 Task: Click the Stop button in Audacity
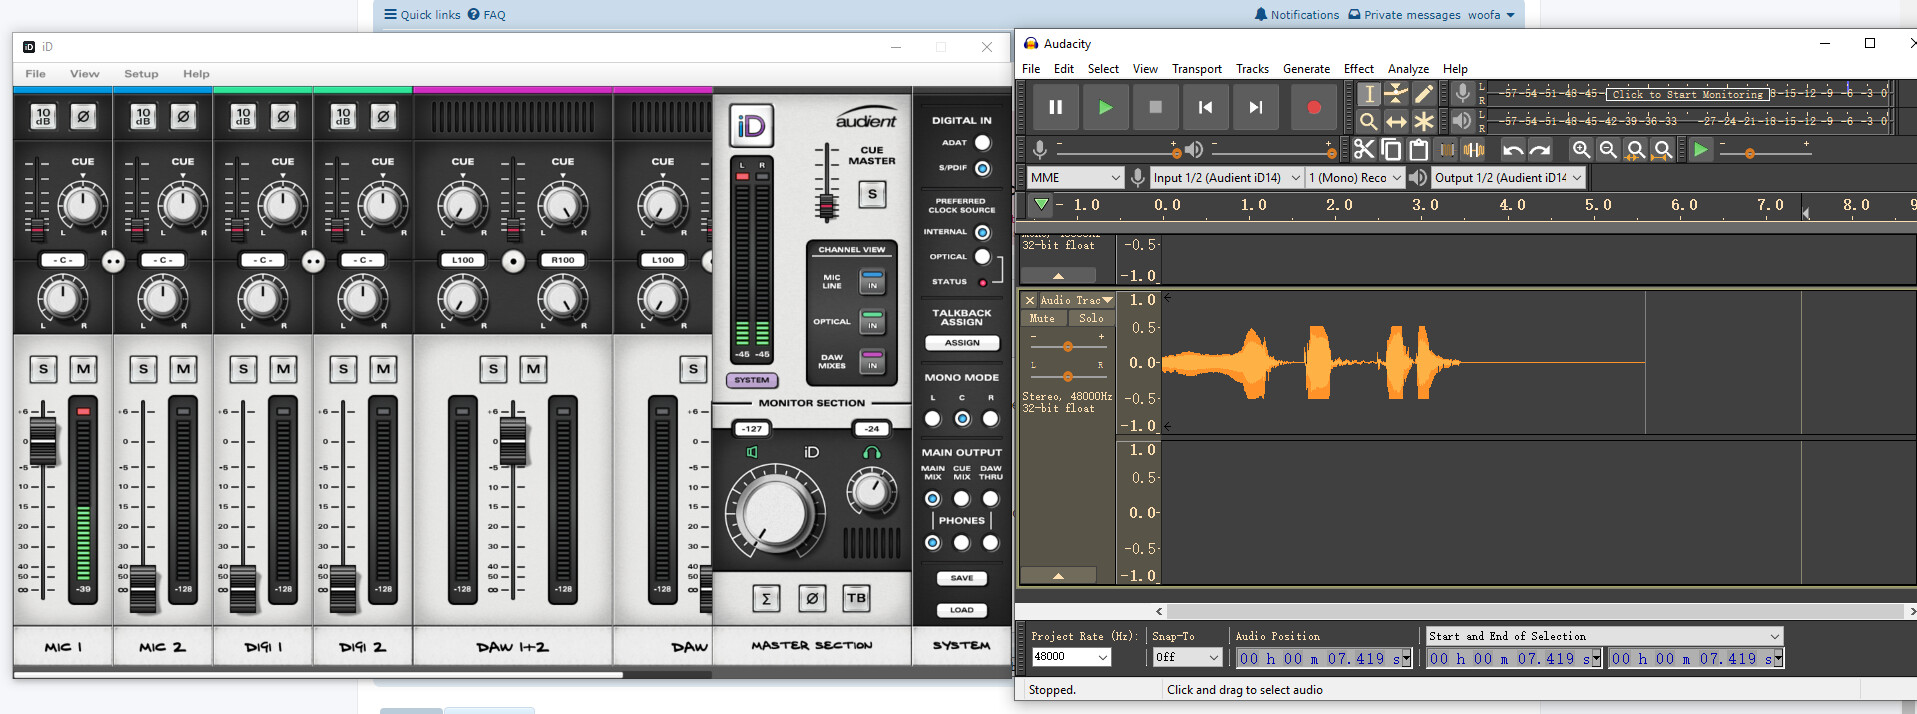pyautogui.click(x=1155, y=107)
